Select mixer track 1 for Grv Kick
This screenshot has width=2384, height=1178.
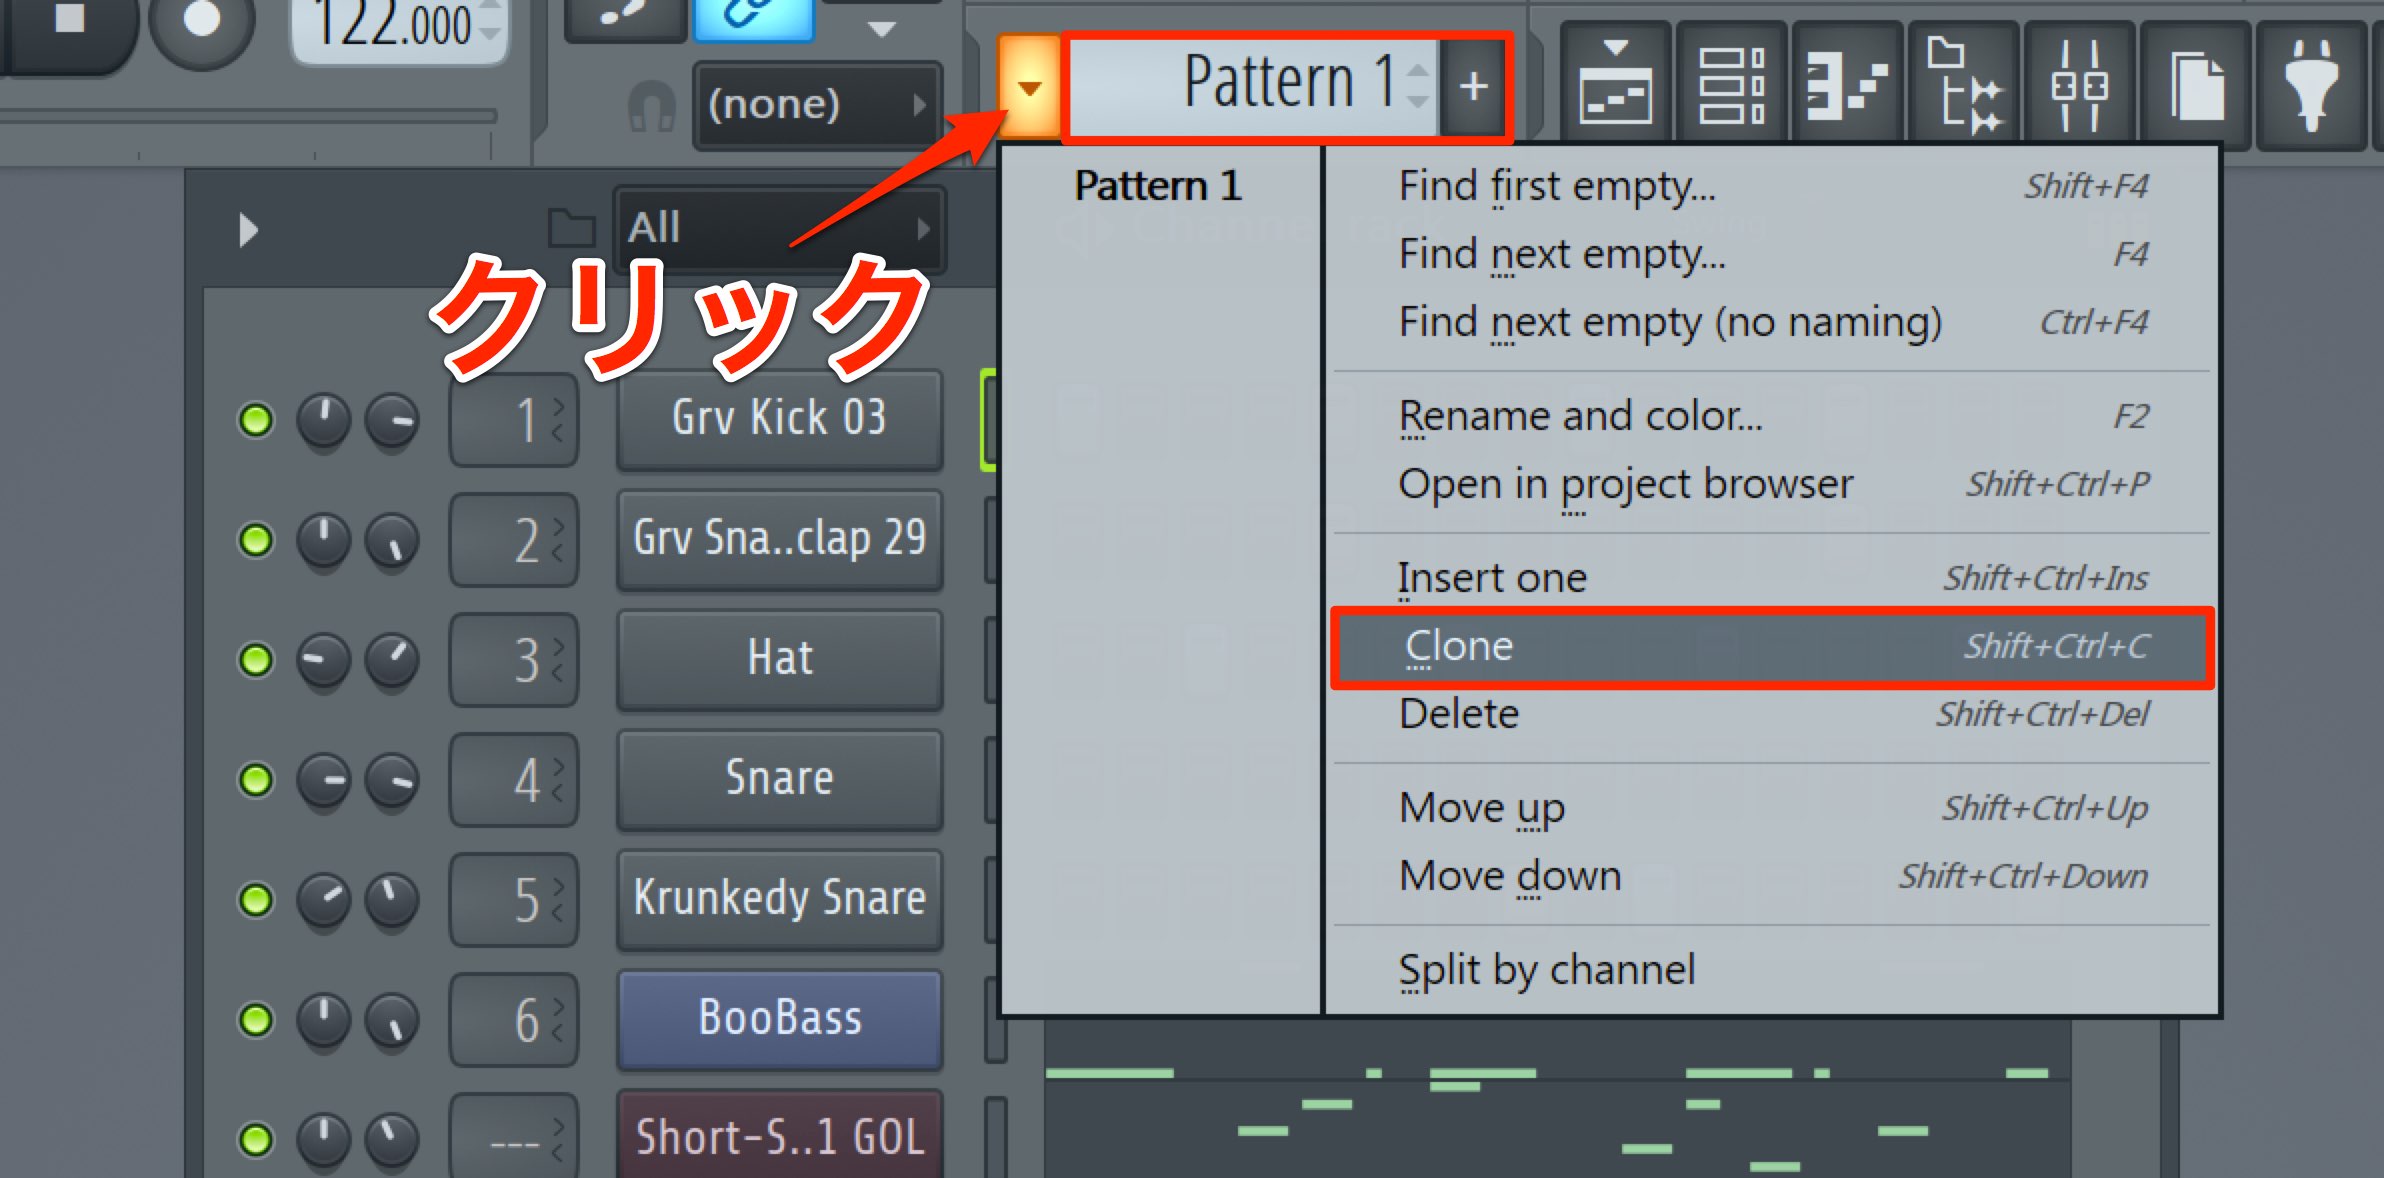(x=514, y=420)
